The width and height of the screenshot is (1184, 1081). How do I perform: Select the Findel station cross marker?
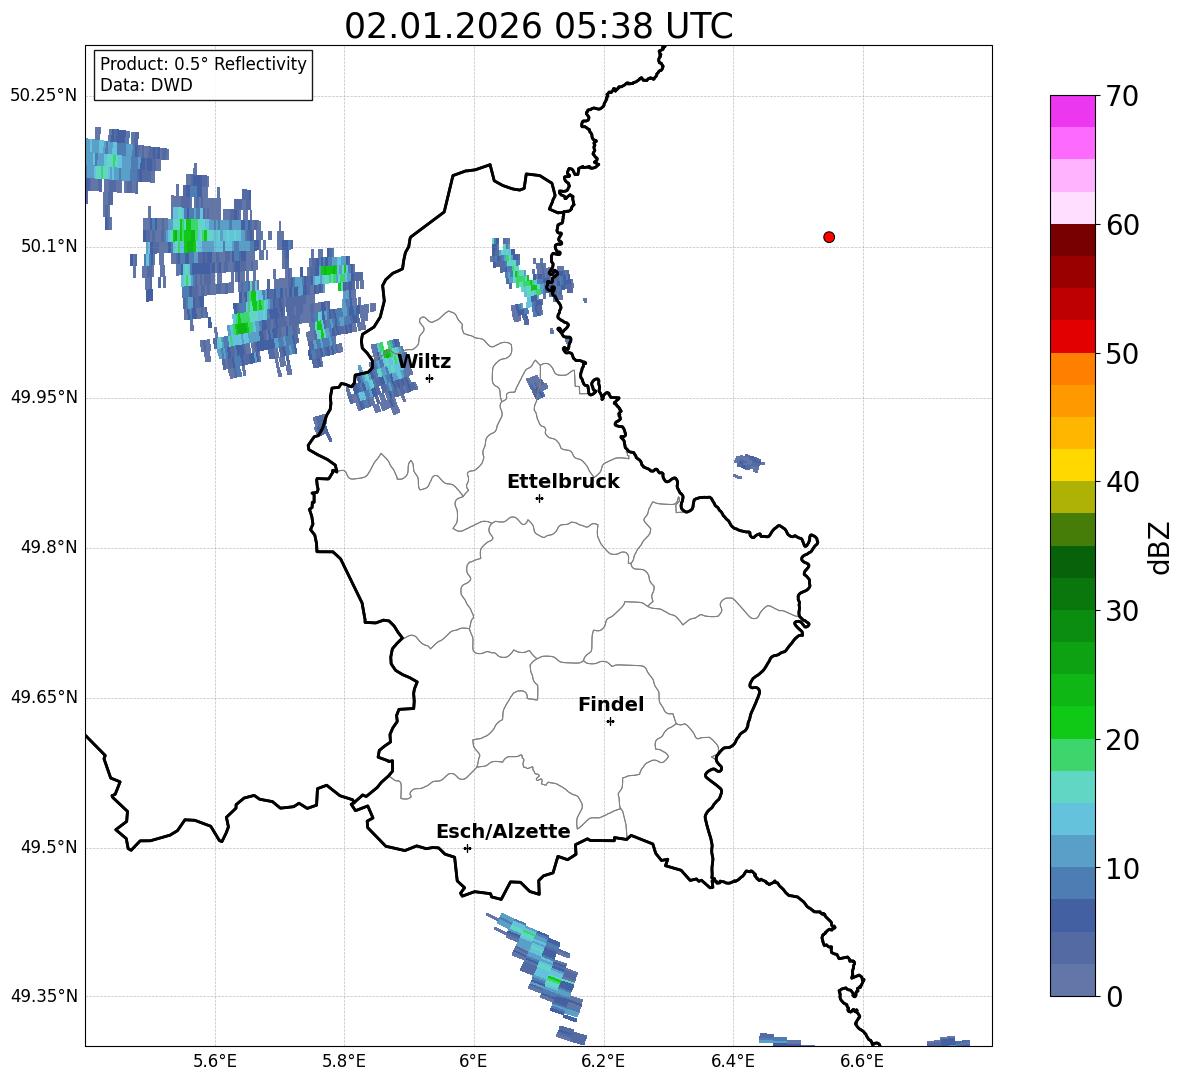click(x=610, y=722)
